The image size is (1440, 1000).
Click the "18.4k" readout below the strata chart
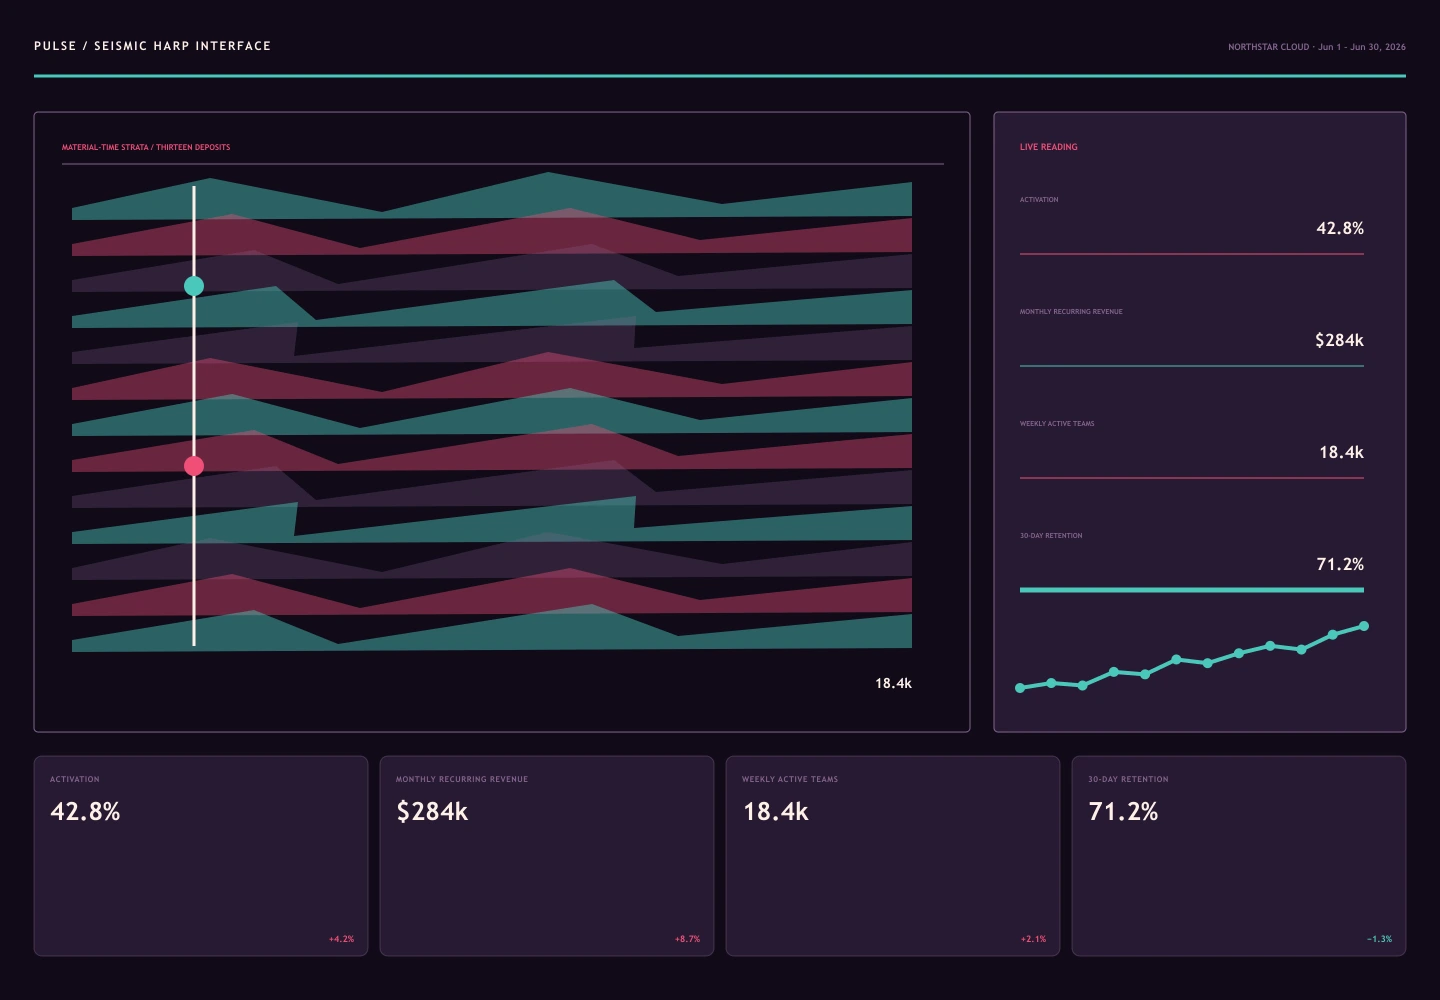click(893, 684)
